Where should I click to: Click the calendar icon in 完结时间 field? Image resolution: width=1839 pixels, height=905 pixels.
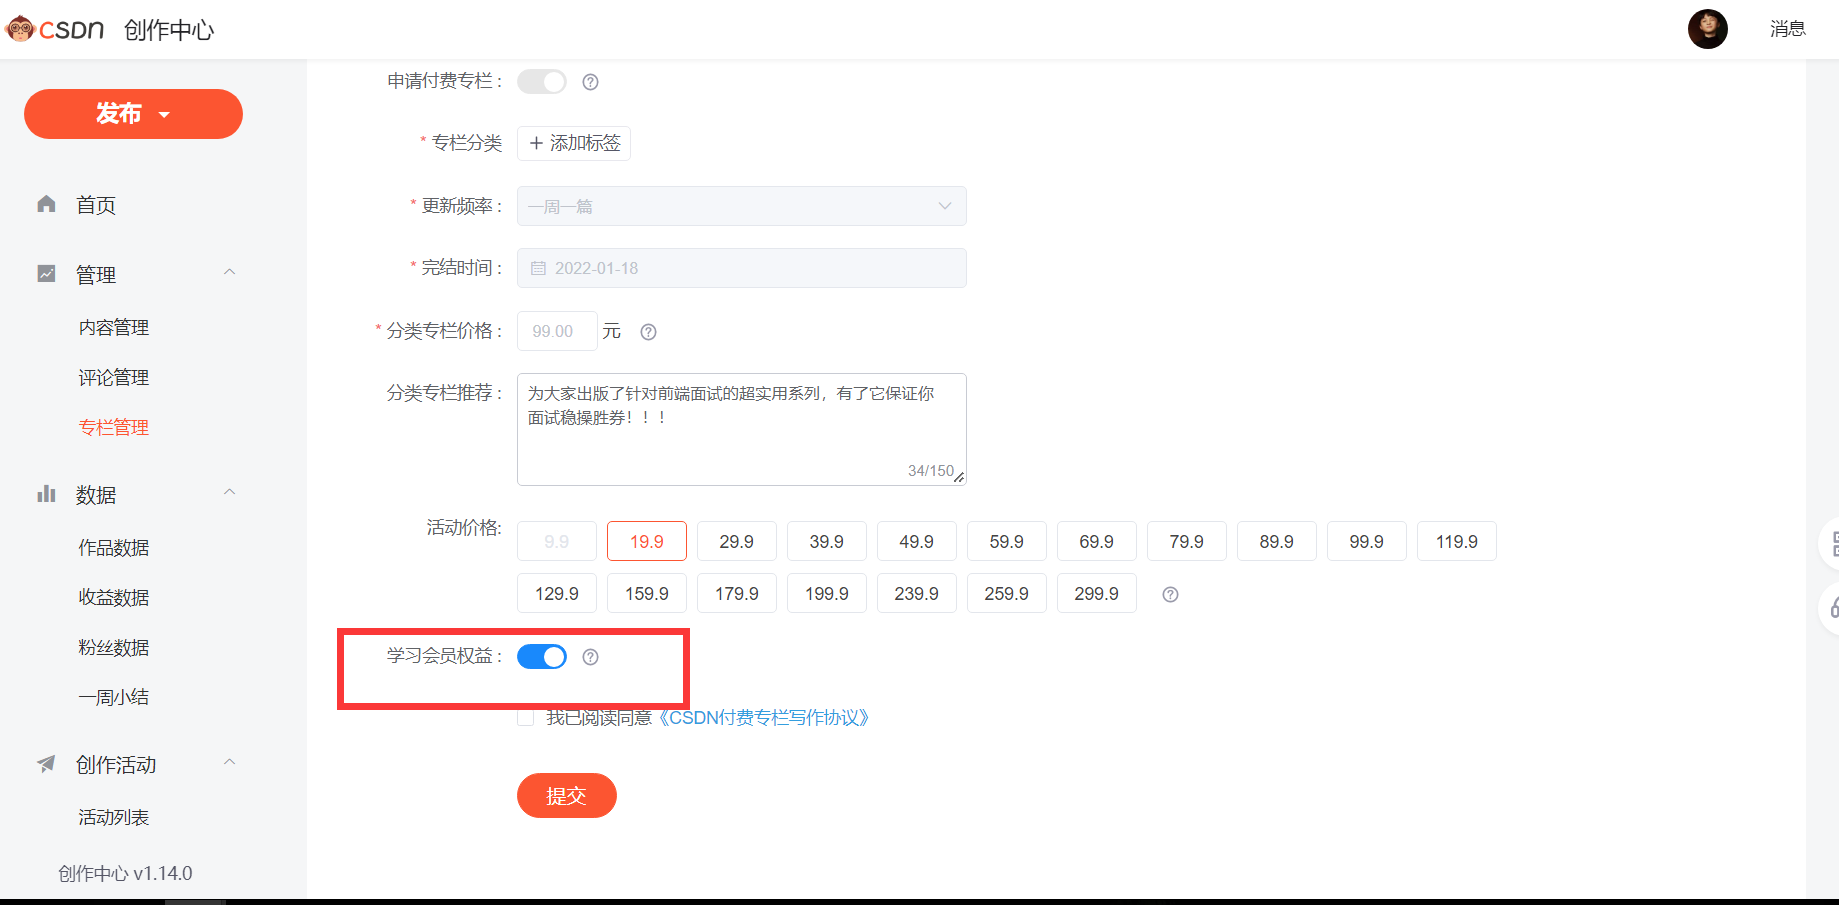click(537, 268)
